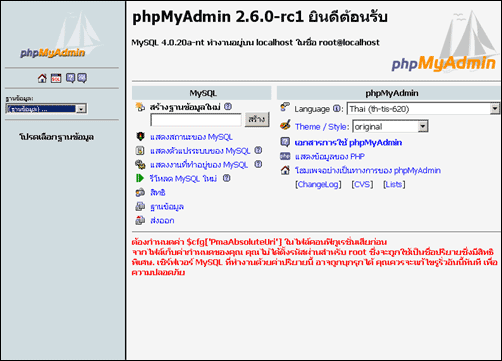
Task: Click the Theme / Style paint palette icon
Action: pyautogui.click(x=285, y=125)
